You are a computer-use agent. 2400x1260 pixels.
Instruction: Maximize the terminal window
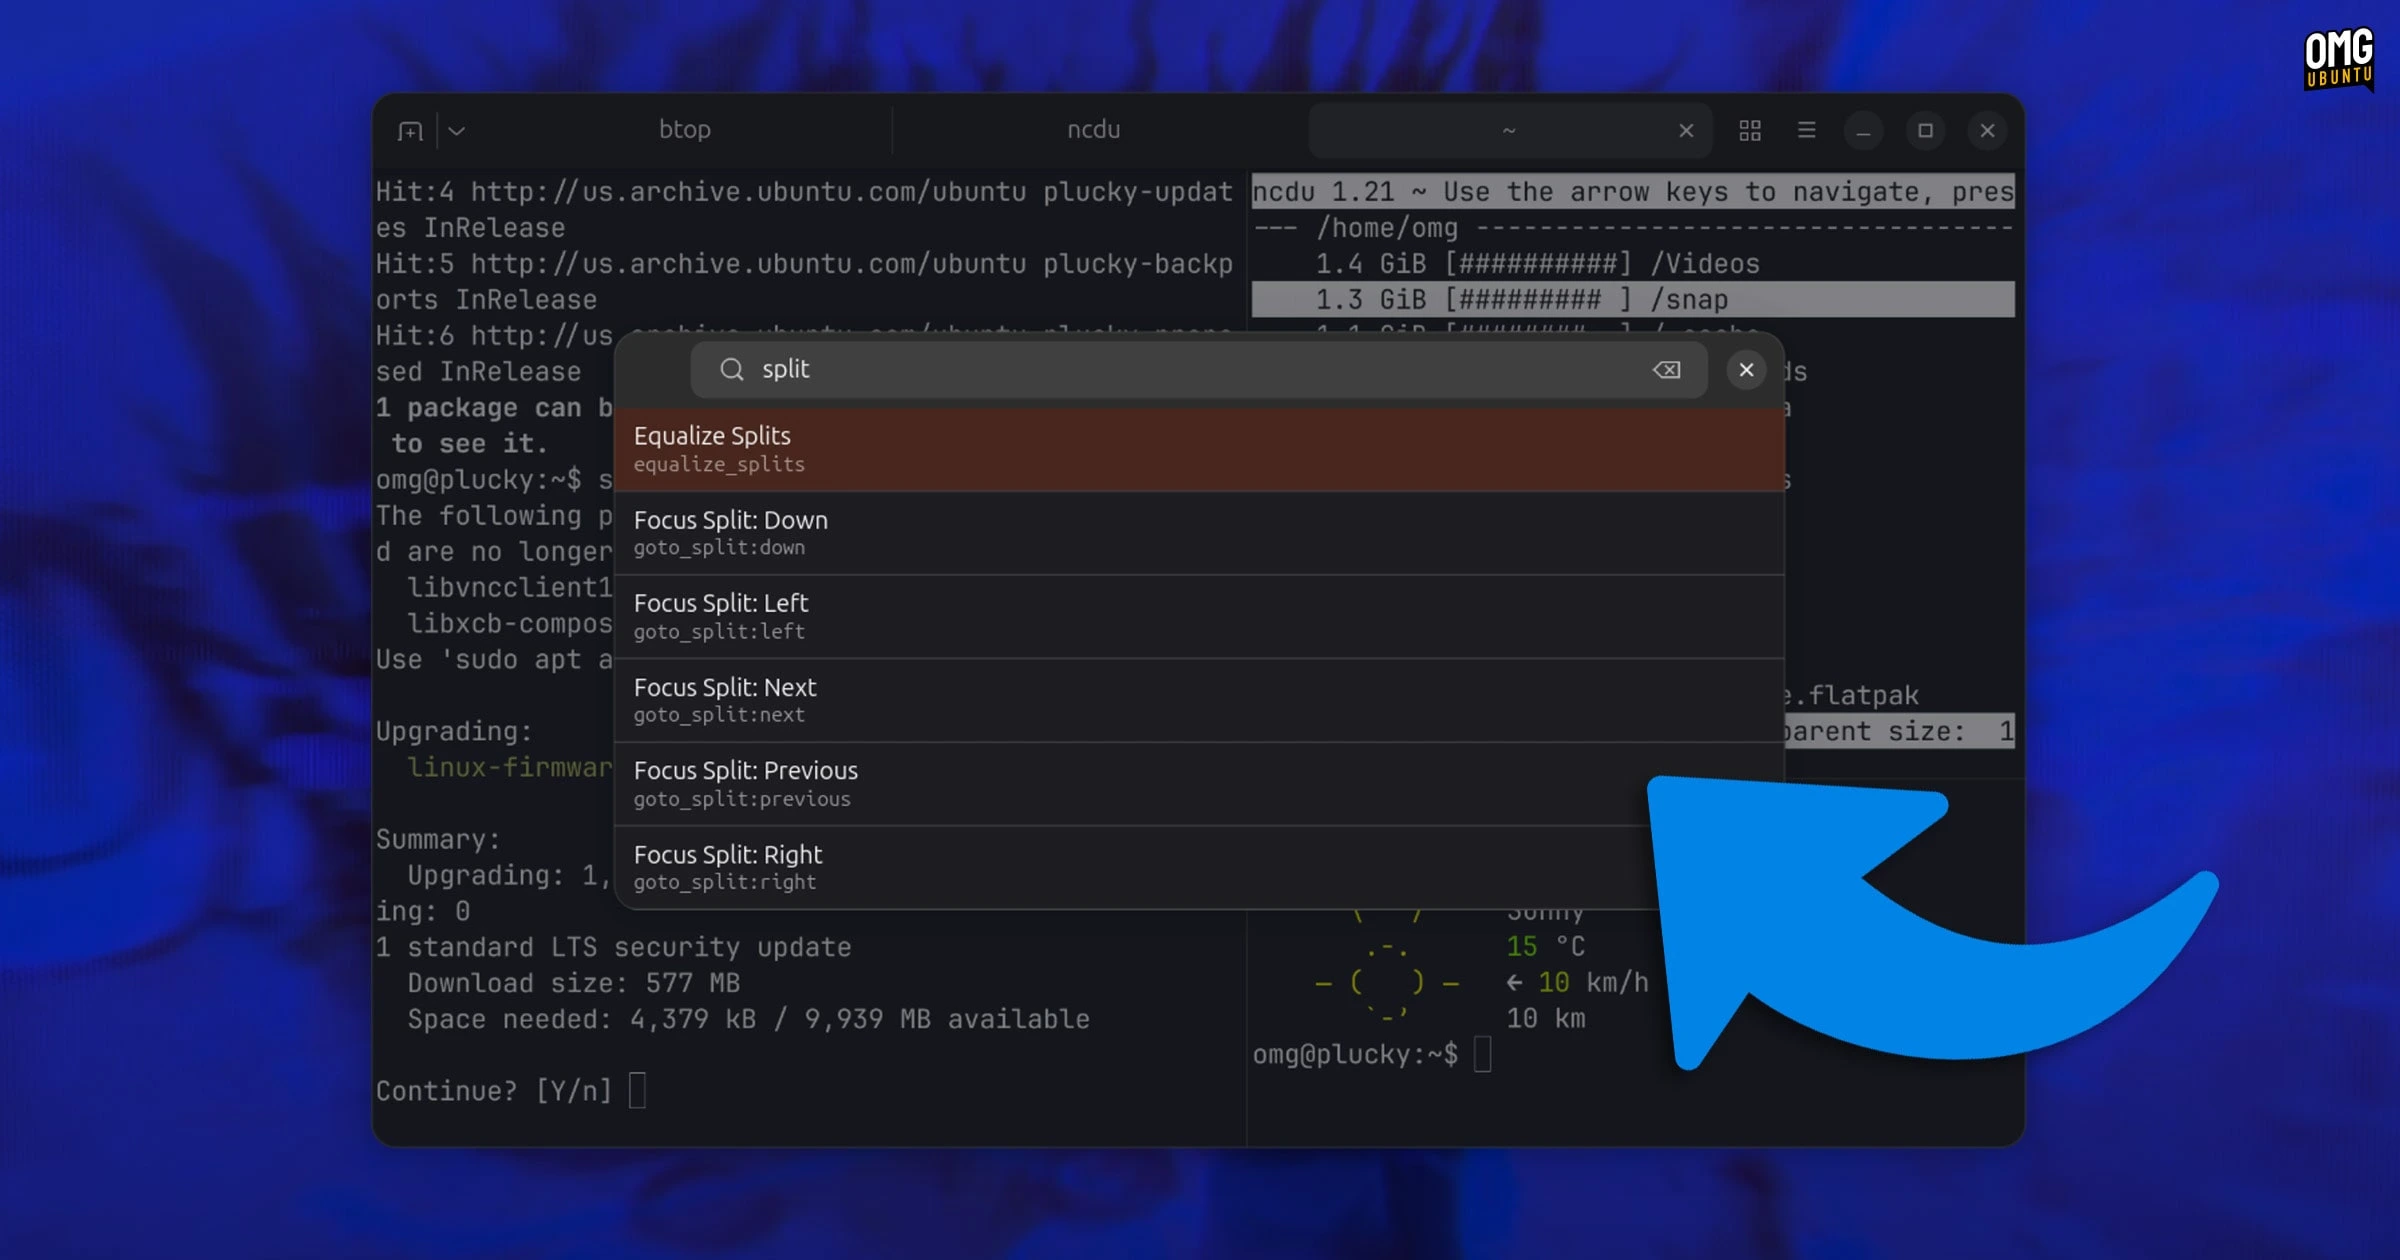(x=1925, y=131)
